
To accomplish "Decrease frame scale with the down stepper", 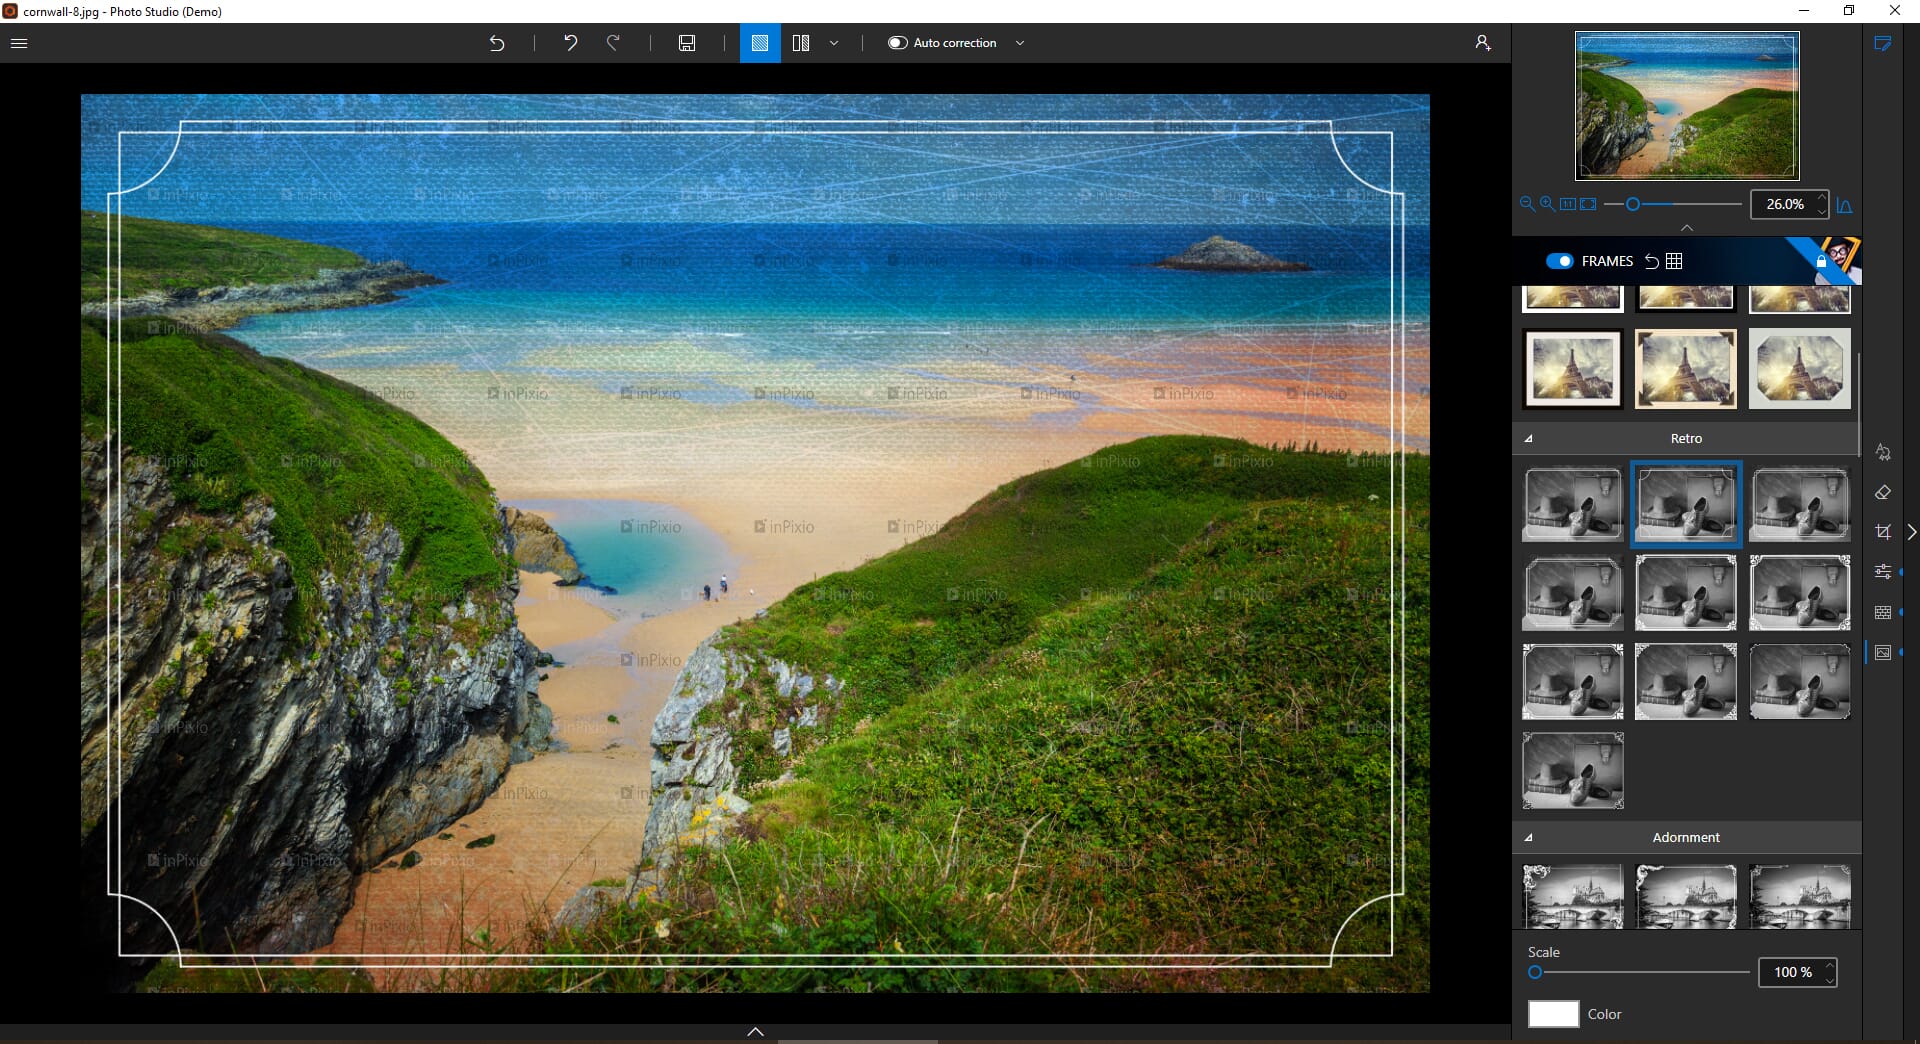I will click(x=1830, y=979).
